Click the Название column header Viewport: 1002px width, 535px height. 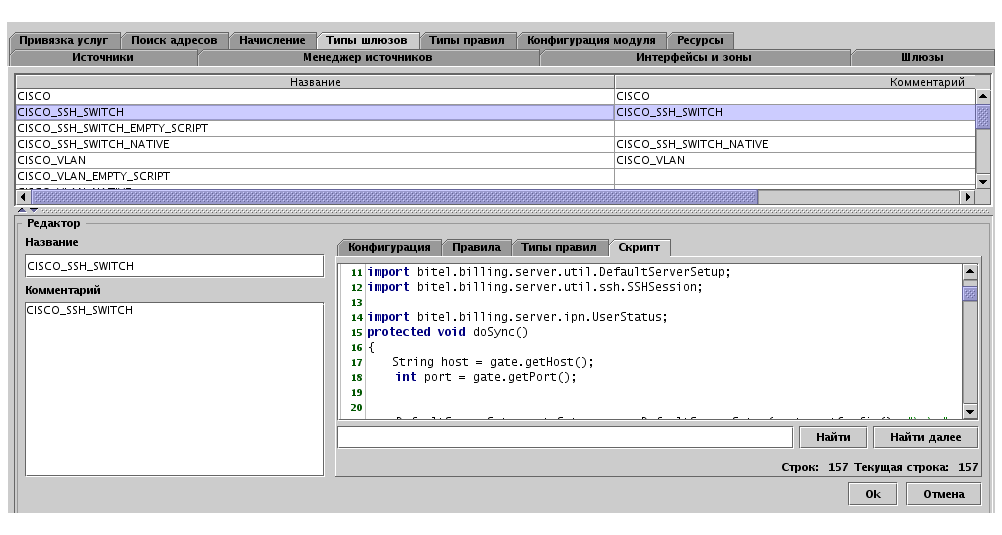pos(315,82)
